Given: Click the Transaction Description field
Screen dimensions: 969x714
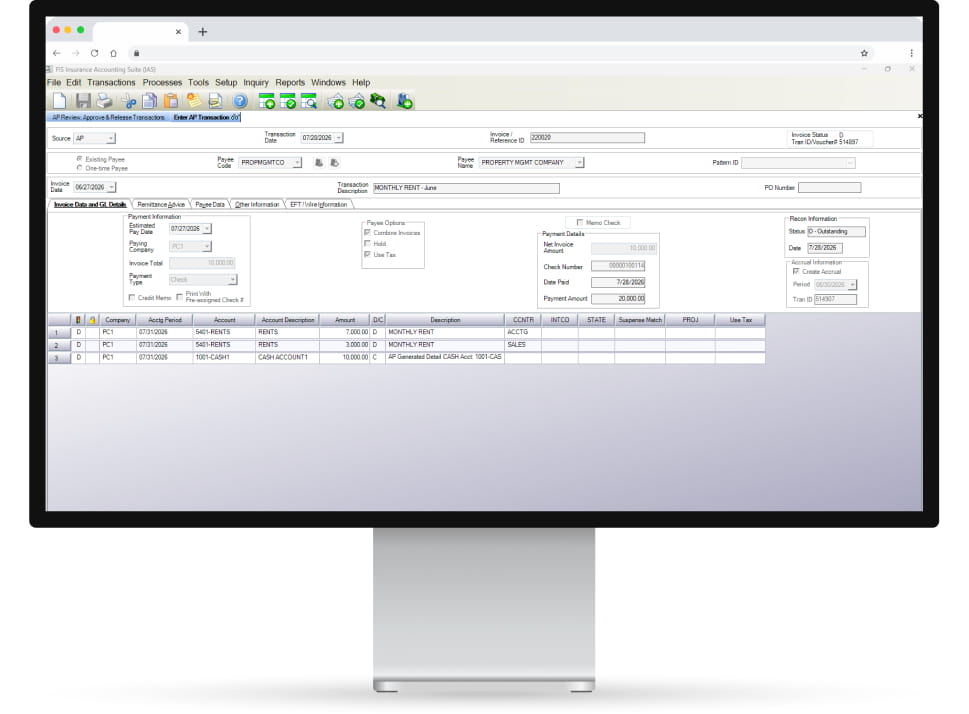Looking at the screenshot, I should (466, 188).
